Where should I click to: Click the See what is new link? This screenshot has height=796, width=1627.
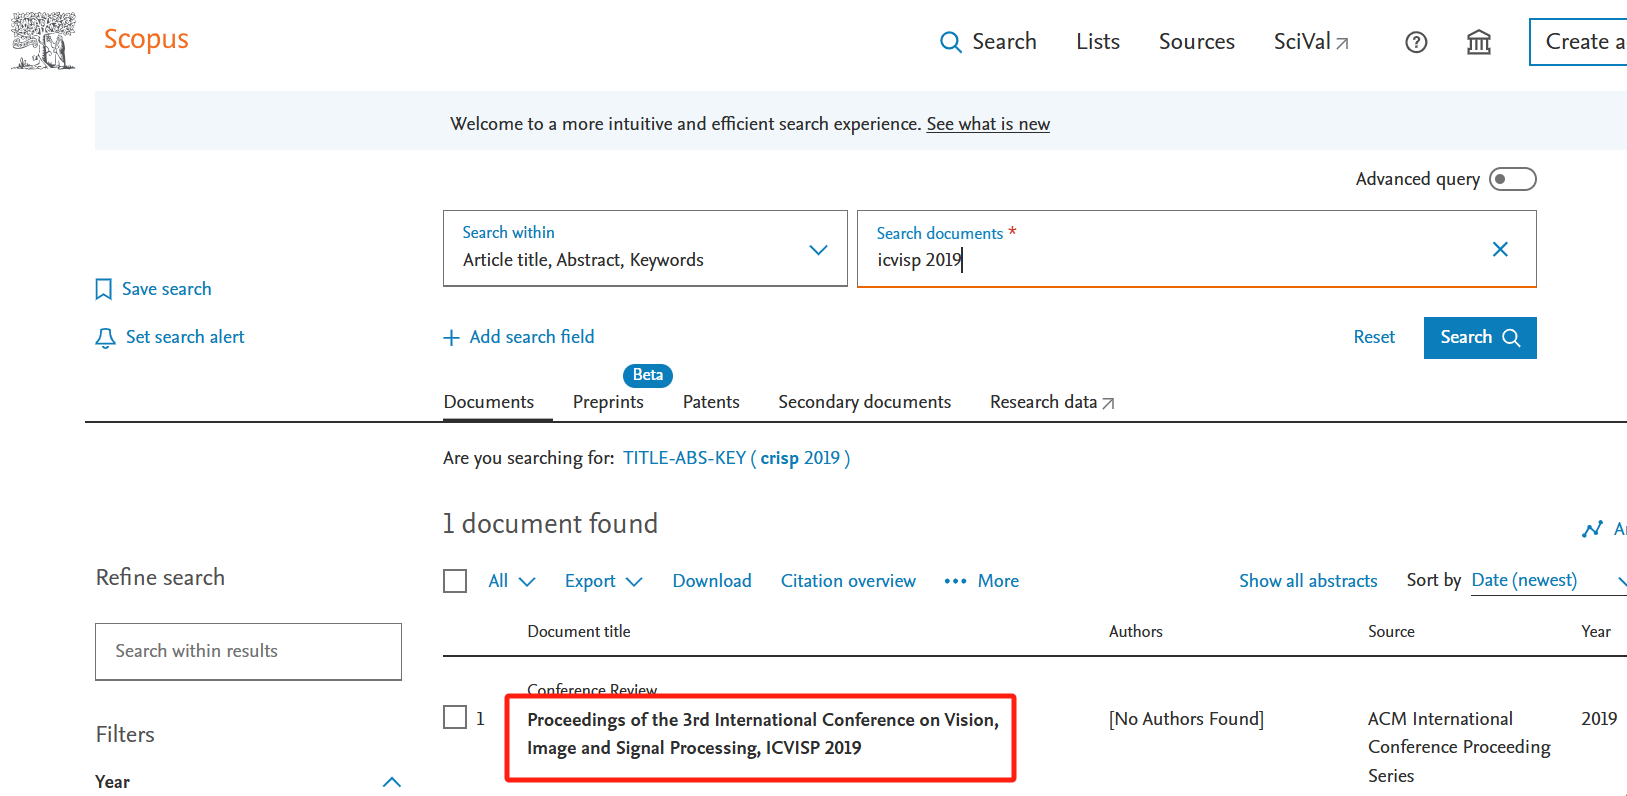point(988,124)
